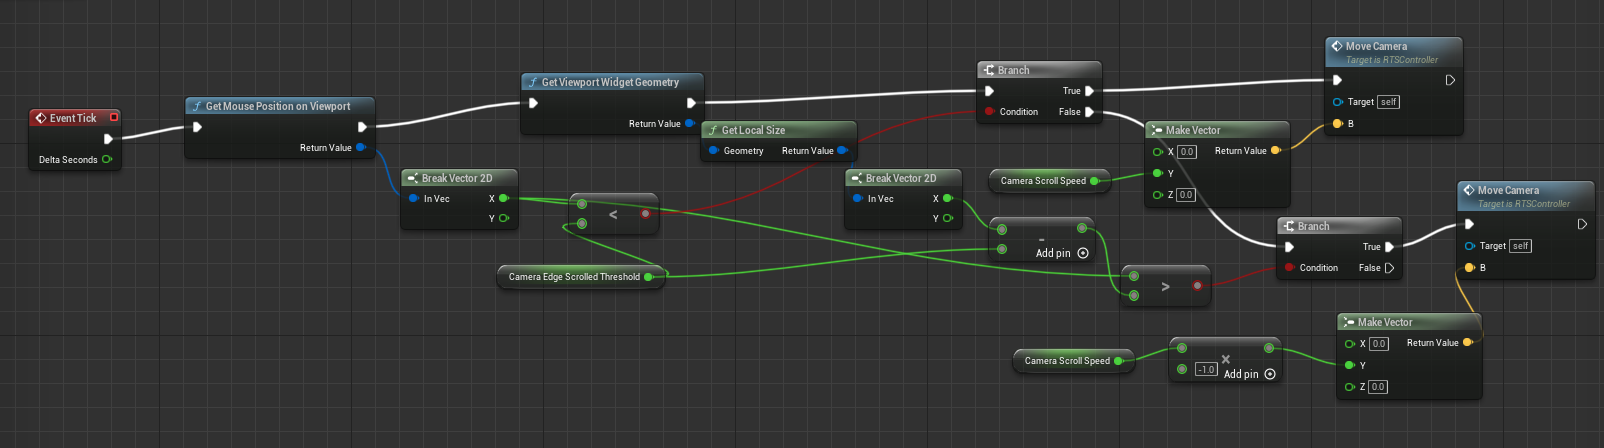Click Get Viewport Widget Geometry Return Value pin
The image size is (1604, 448).
690,124
